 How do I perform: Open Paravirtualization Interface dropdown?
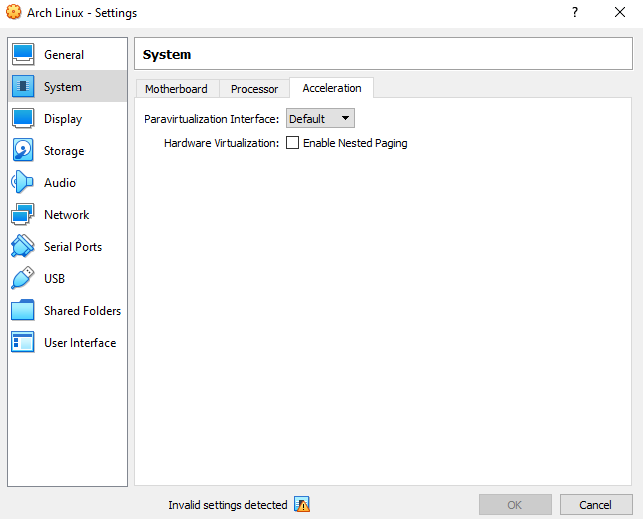click(x=320, y=118)
